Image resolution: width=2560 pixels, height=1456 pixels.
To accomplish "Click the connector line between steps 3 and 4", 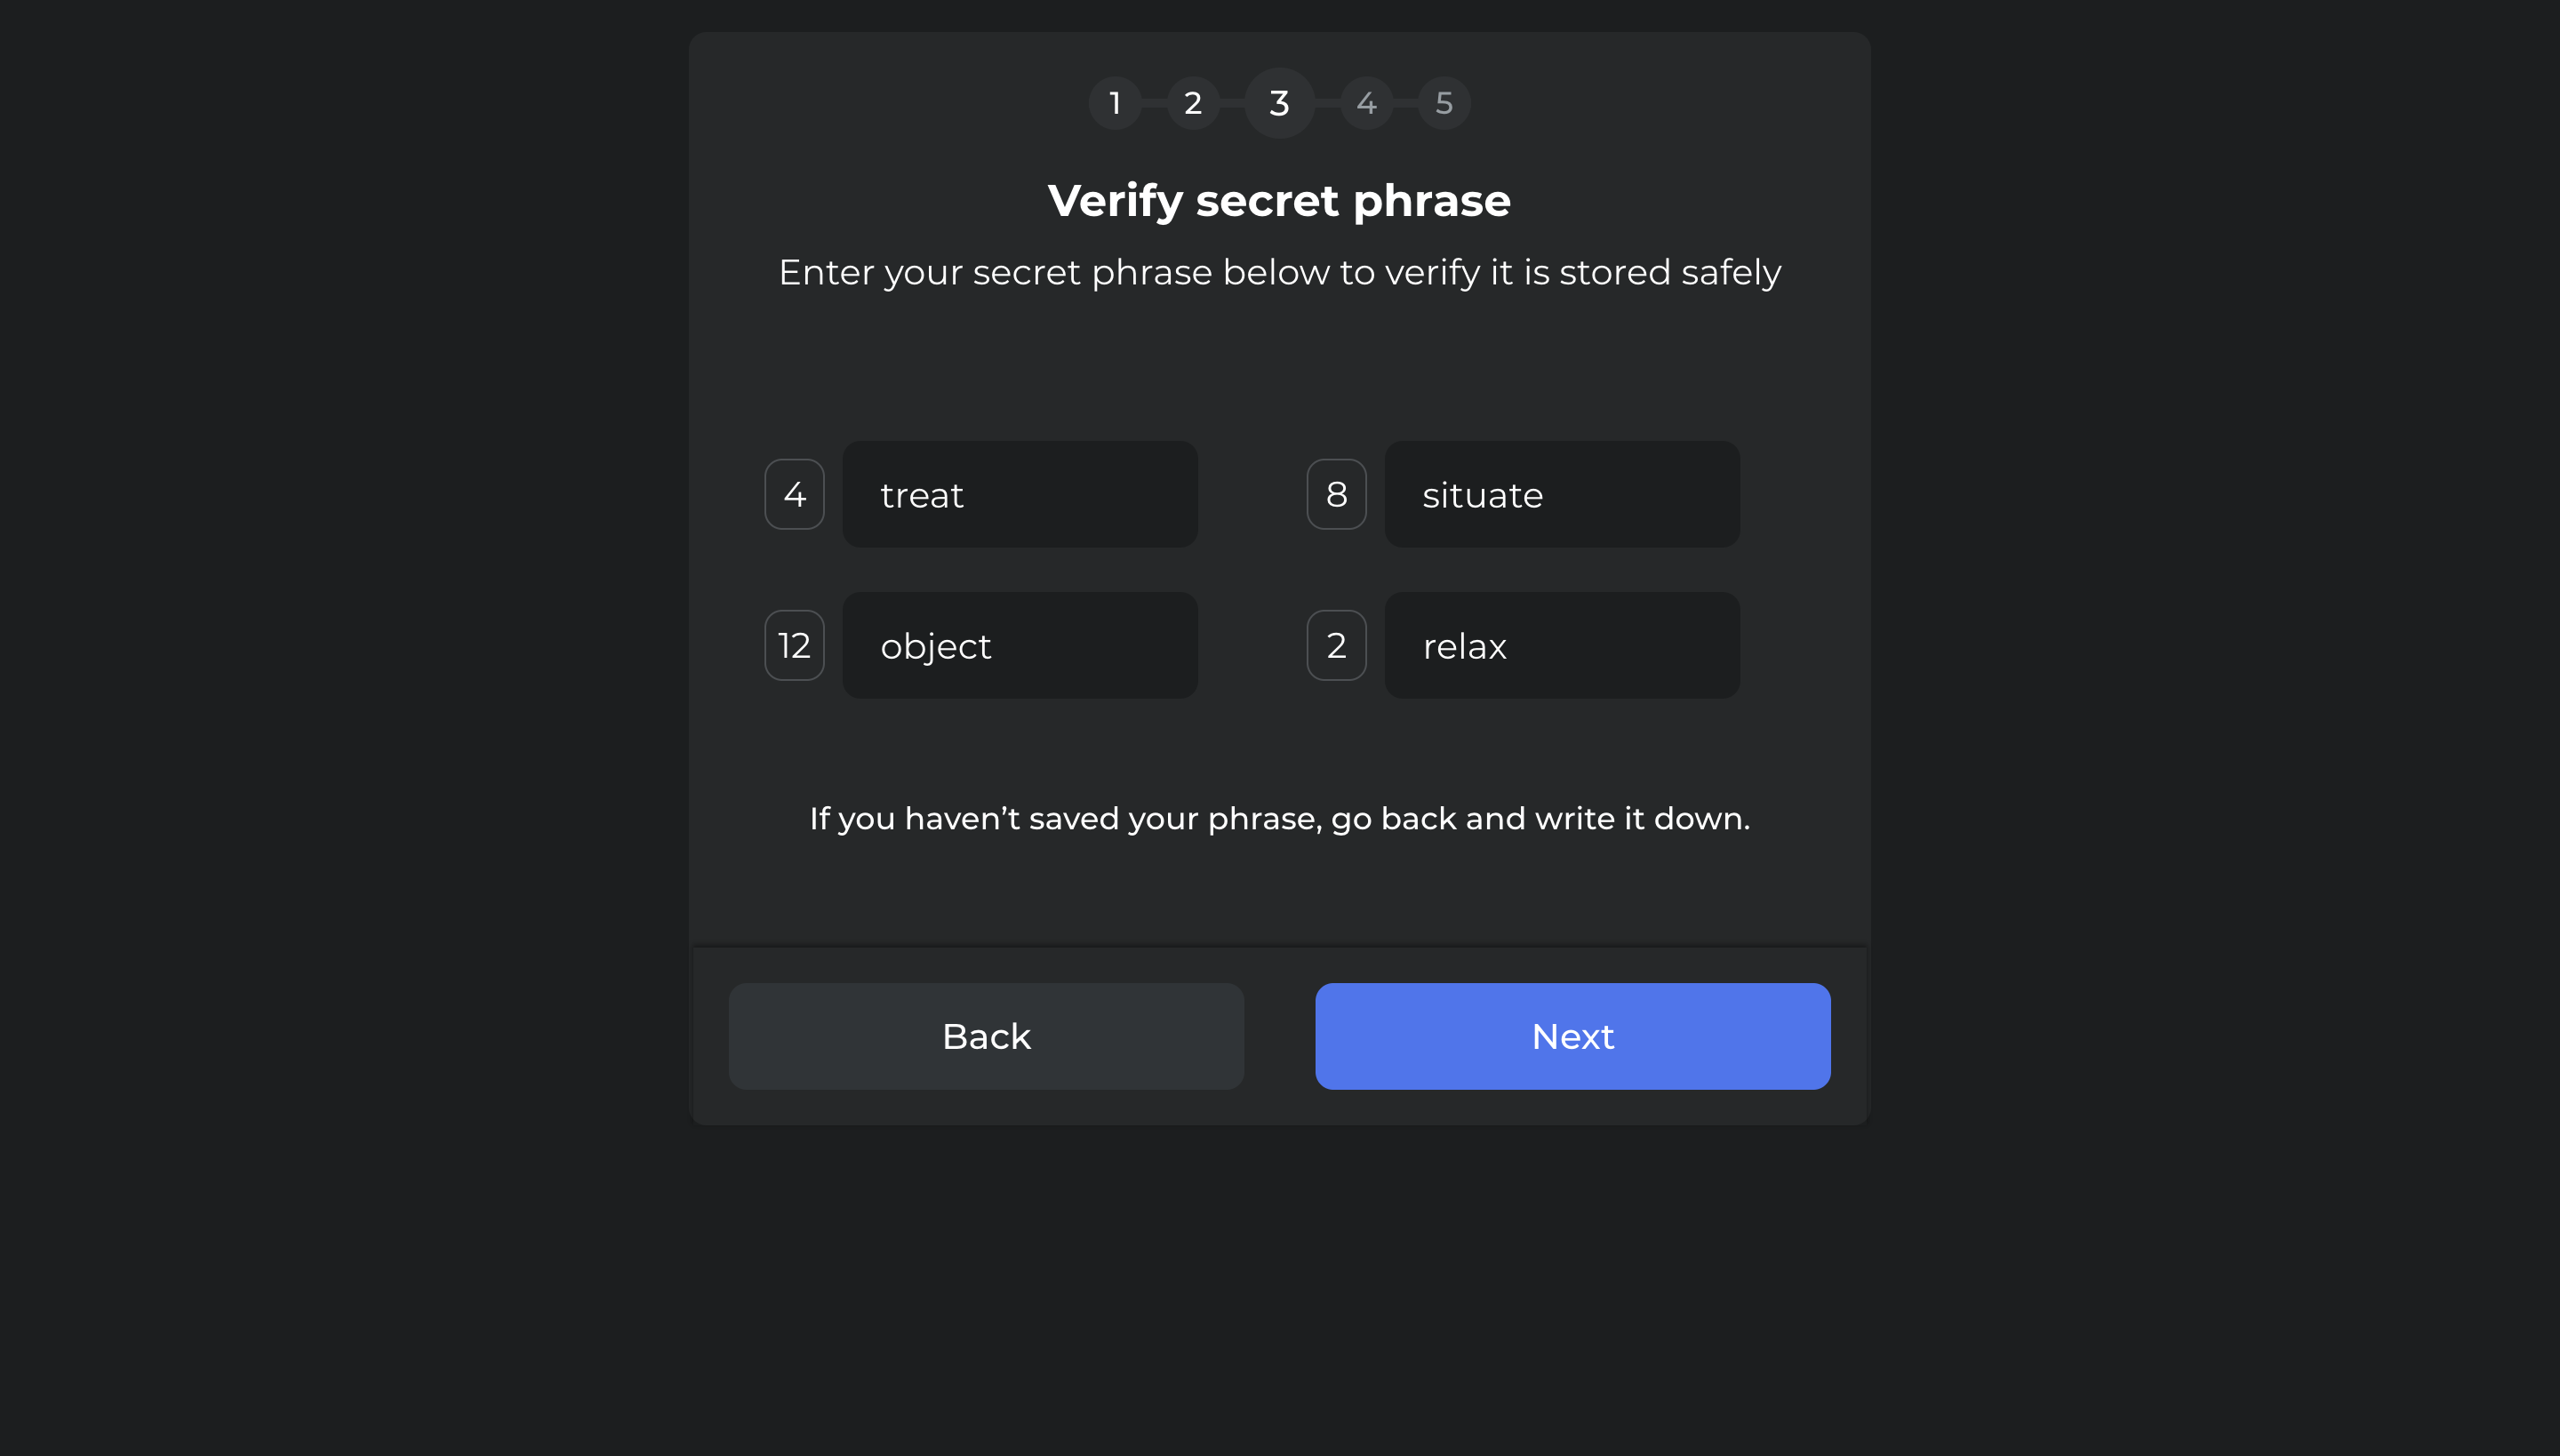I will (x=1327, y=103).
